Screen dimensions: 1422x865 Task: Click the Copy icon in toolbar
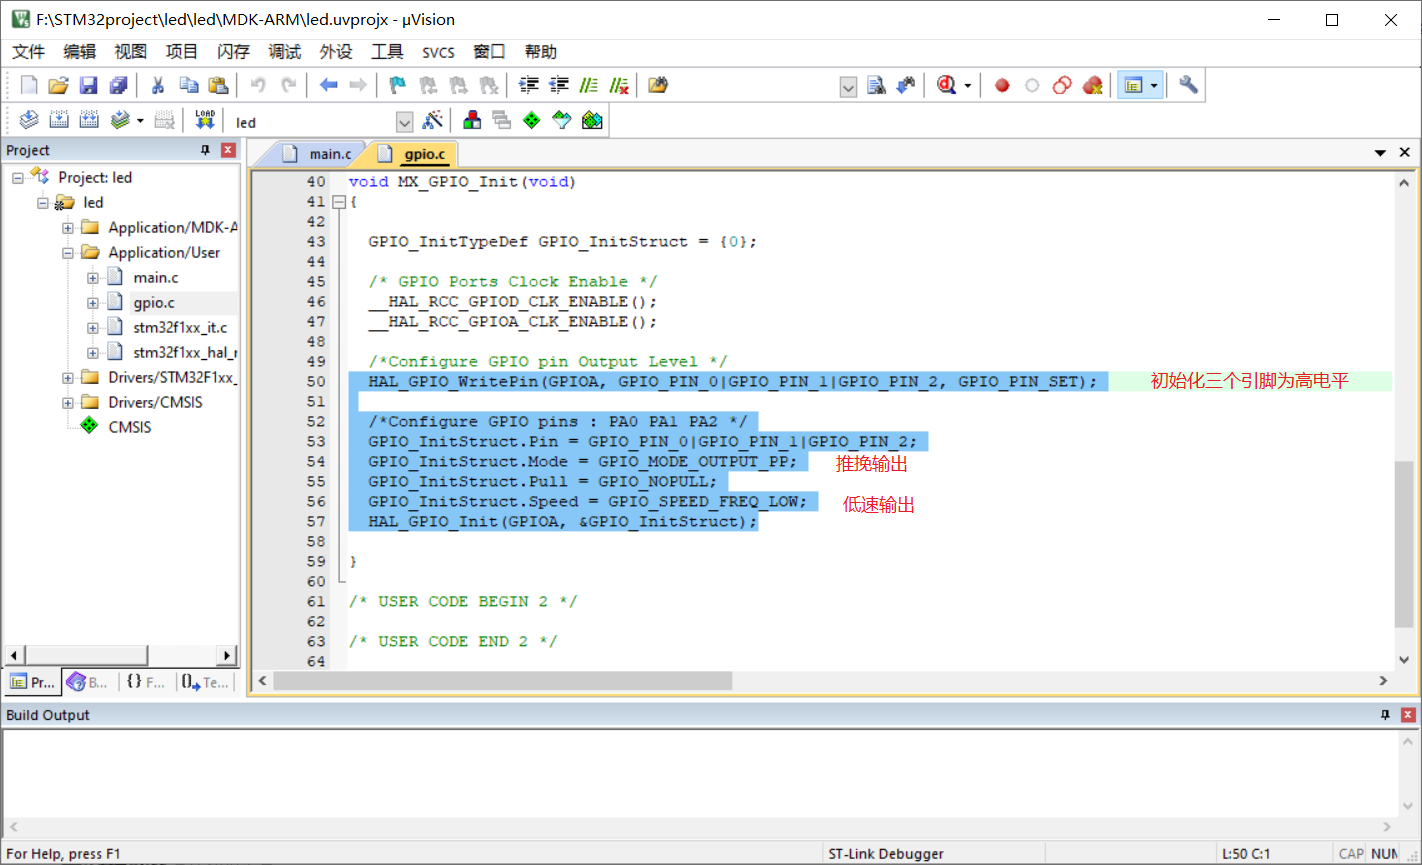188,86
